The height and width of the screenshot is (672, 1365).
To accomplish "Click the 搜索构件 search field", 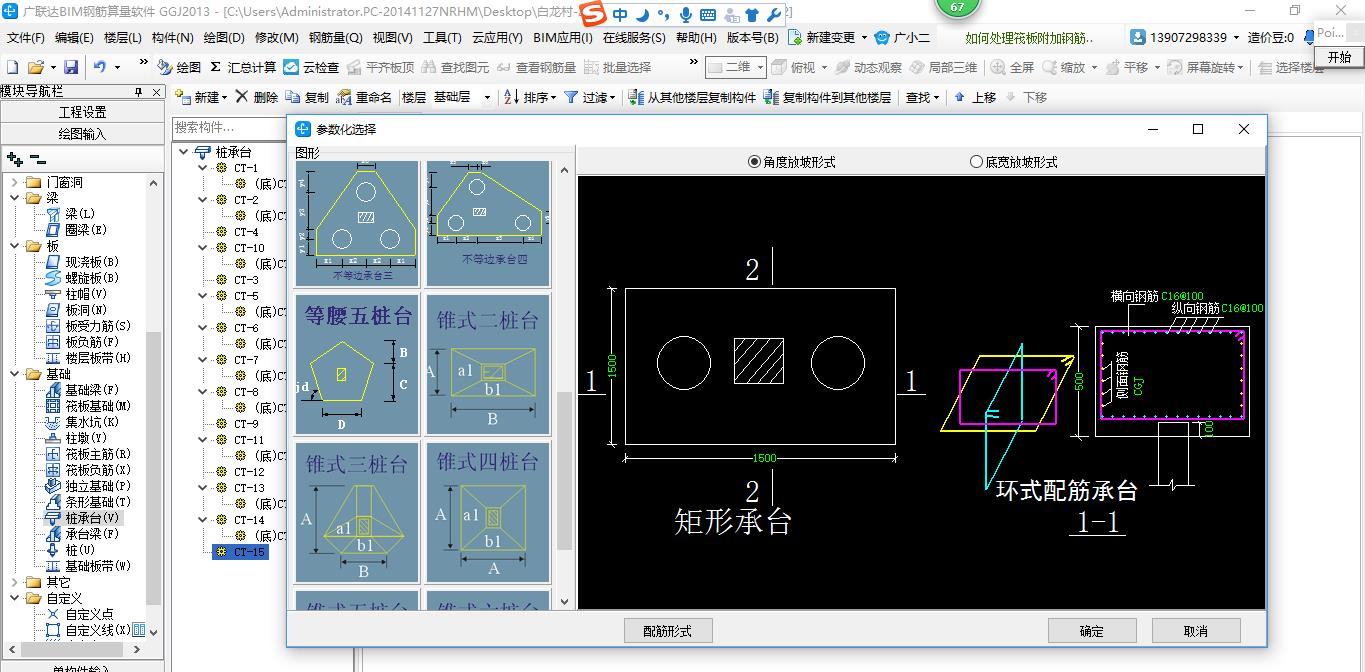I will pos(228,127).
